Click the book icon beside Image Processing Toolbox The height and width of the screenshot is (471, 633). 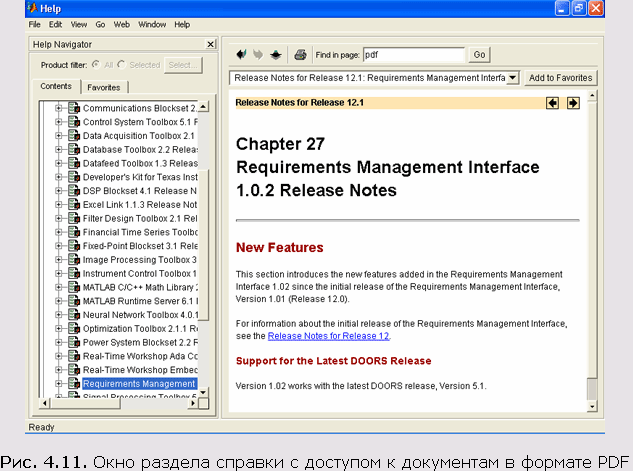[x=74, y=260]
